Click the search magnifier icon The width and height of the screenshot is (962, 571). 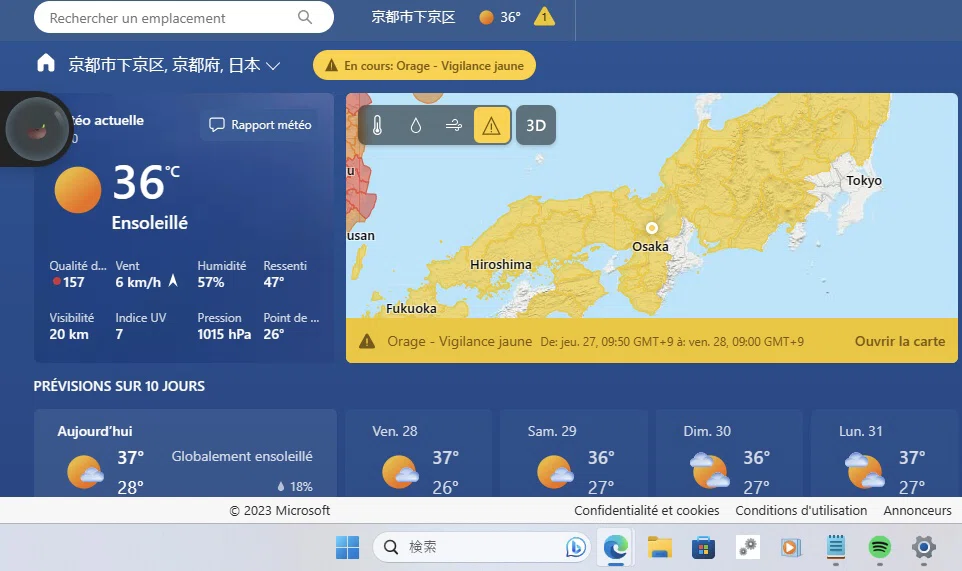(305, 17)
